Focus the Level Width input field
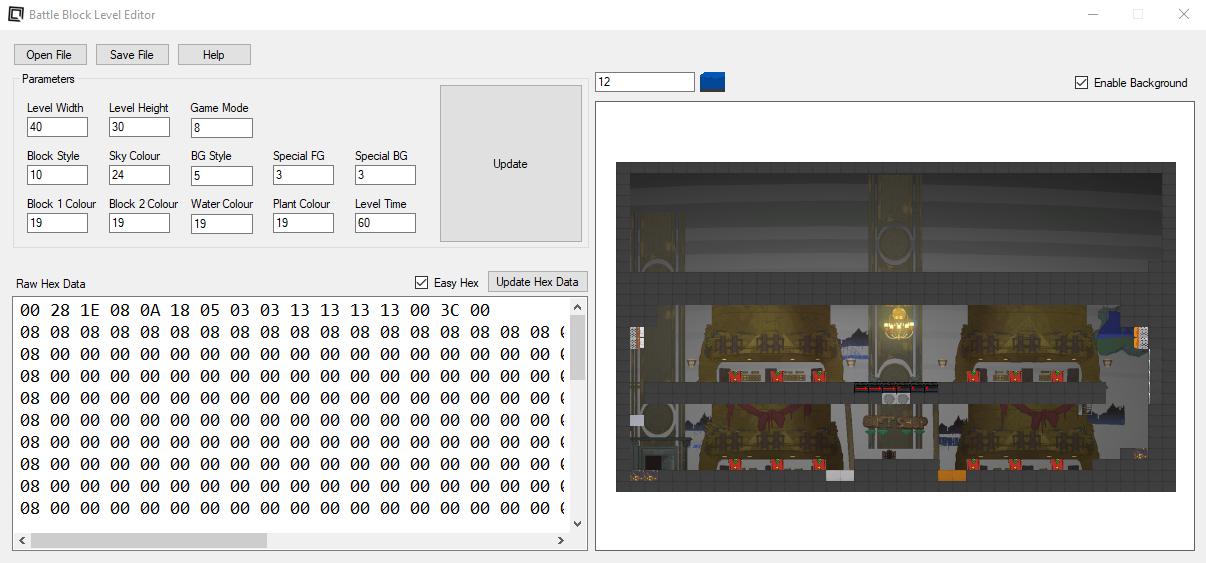 (58, 127)
